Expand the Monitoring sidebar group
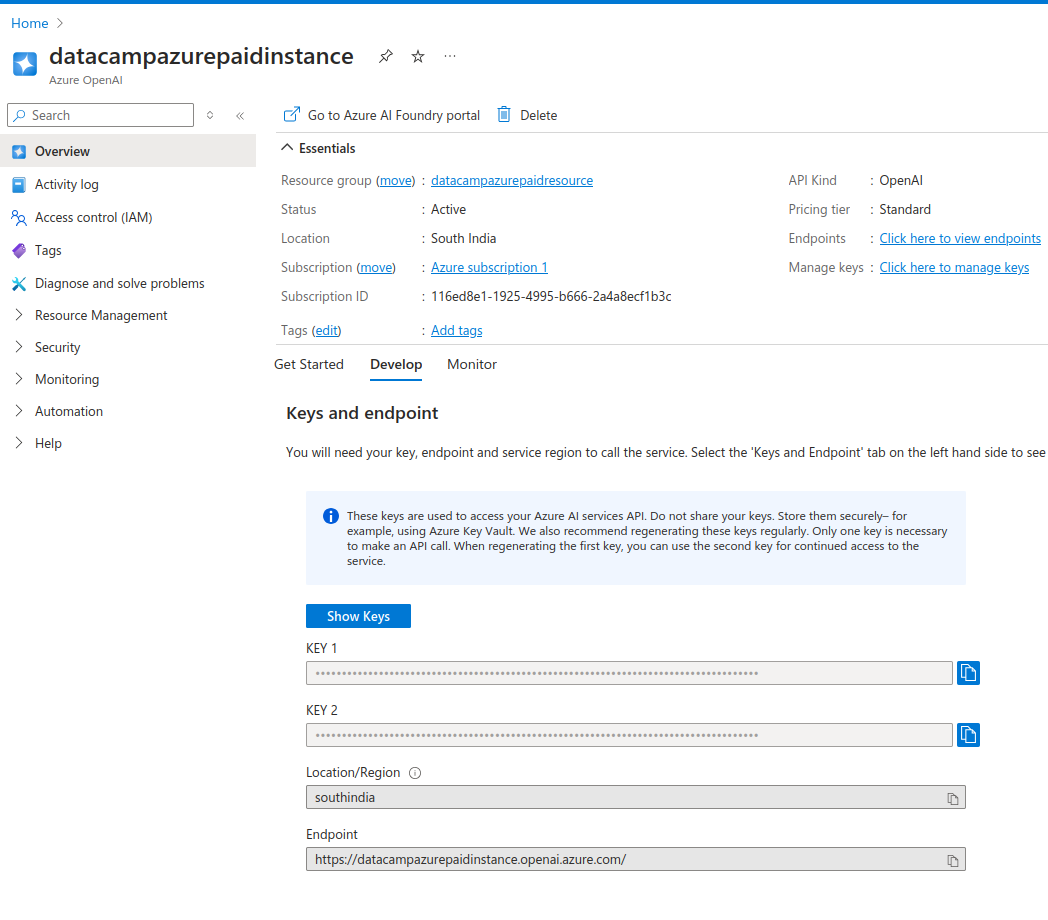The width and height of the screenshot is (1048, 920). (19, 379)
